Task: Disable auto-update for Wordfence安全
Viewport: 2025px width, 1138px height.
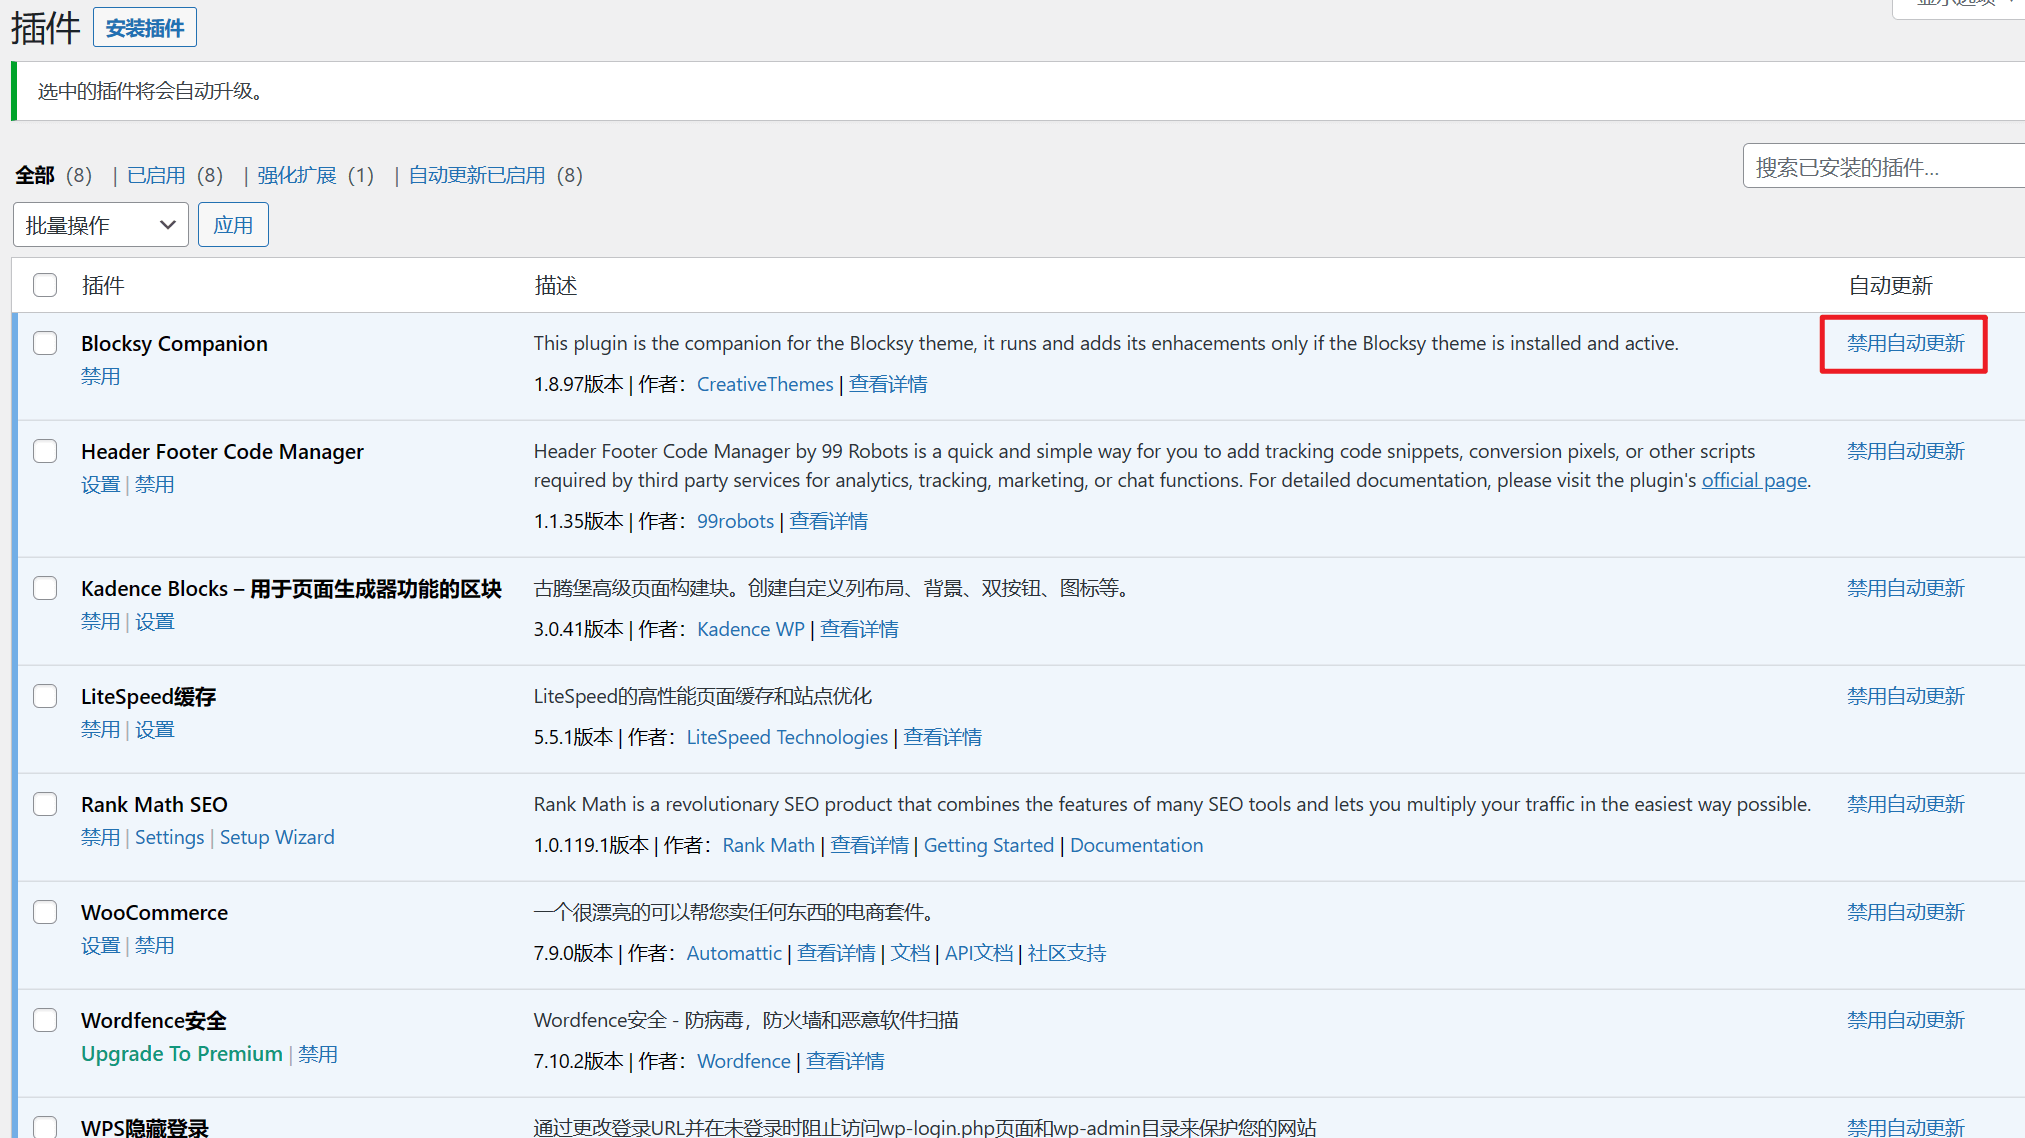Action: (x=1905, y=1020)
